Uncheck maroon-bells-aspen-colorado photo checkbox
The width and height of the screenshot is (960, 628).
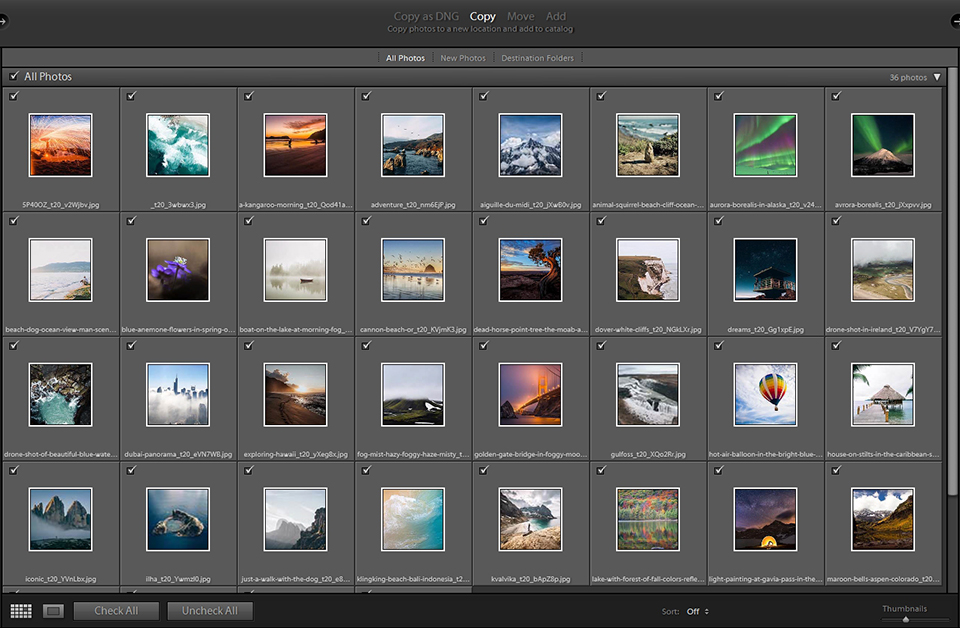click(836, 470)
